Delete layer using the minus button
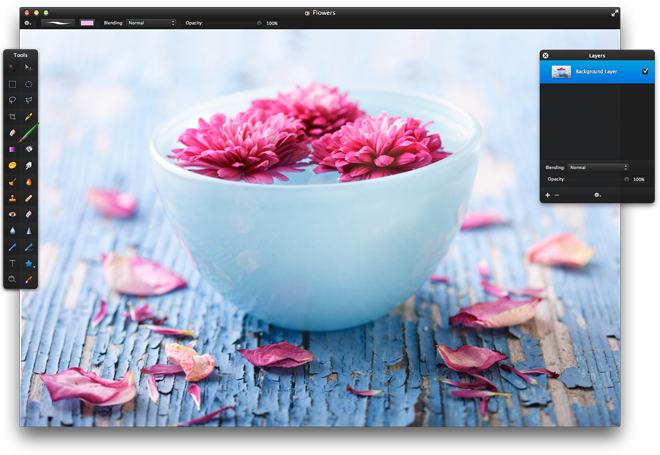Screen dimensions: 660x455 557,195
